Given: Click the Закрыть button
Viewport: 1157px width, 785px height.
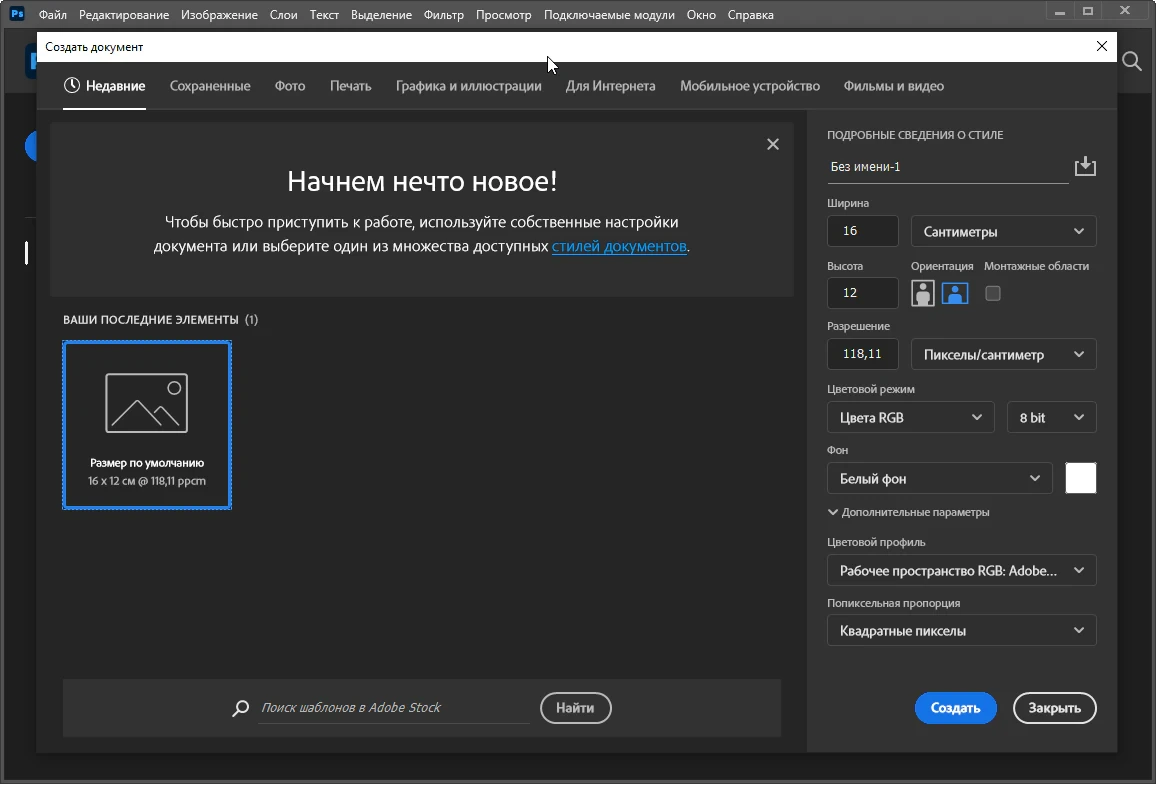Looking at the screenshot, I should pyautogui.click(x=1054, y=708).
